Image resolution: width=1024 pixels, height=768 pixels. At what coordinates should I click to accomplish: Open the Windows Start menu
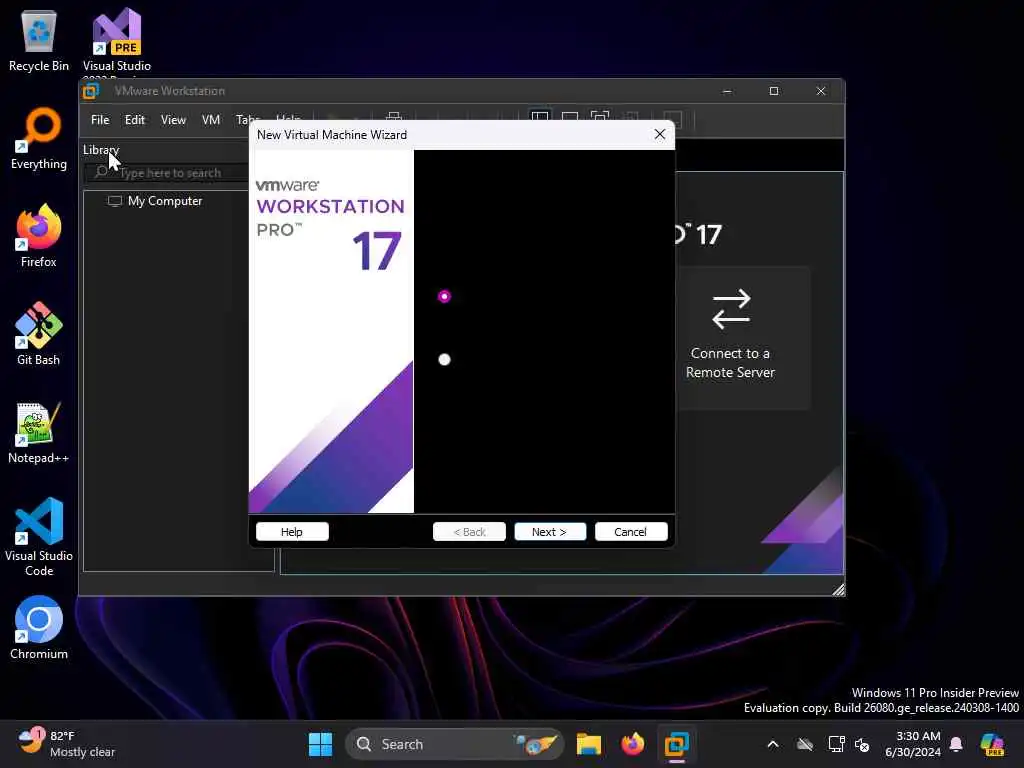pyautogui.click(x=320, y=744)
